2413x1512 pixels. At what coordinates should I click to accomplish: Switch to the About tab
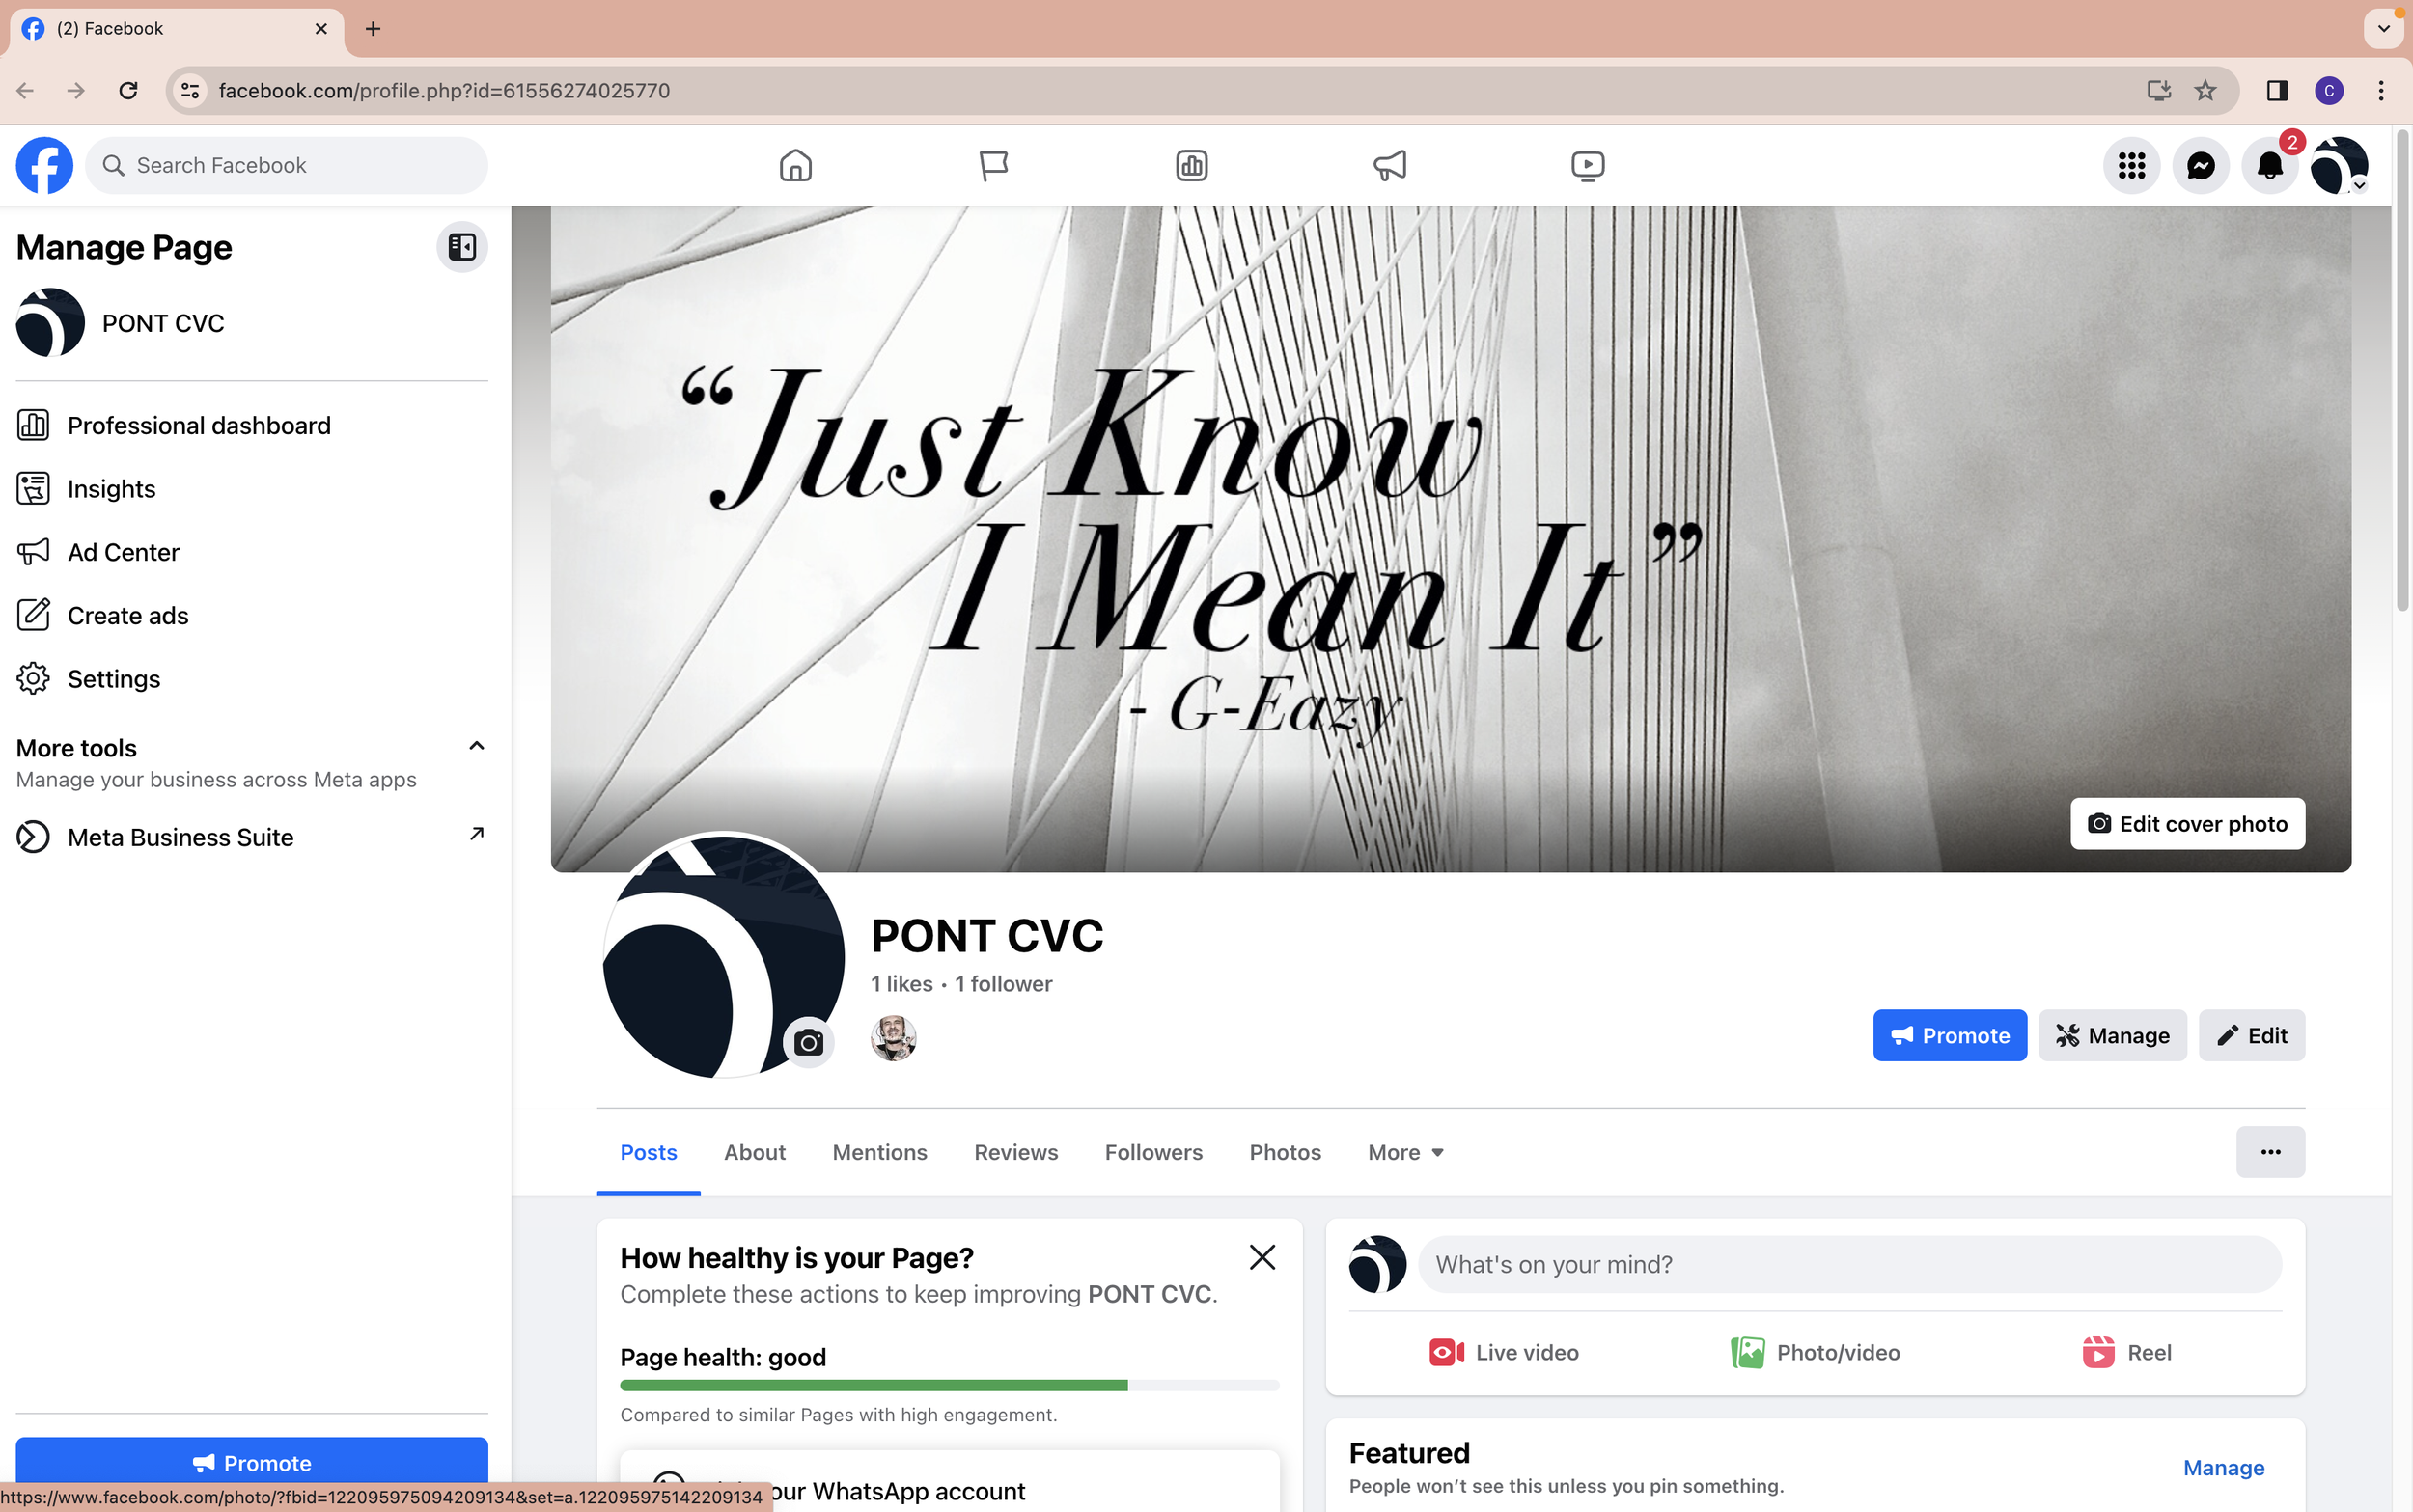(754, 1152)
